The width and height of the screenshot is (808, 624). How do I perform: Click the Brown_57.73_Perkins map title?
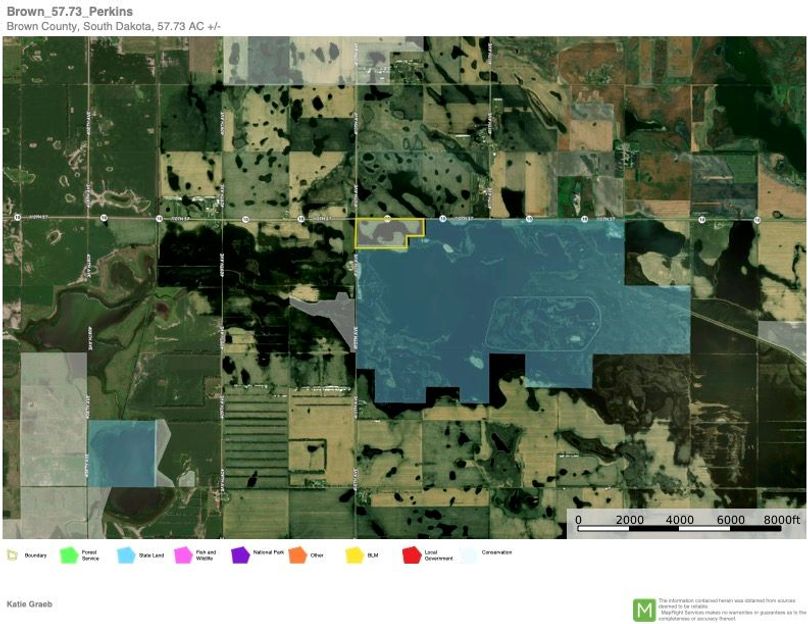70,11
